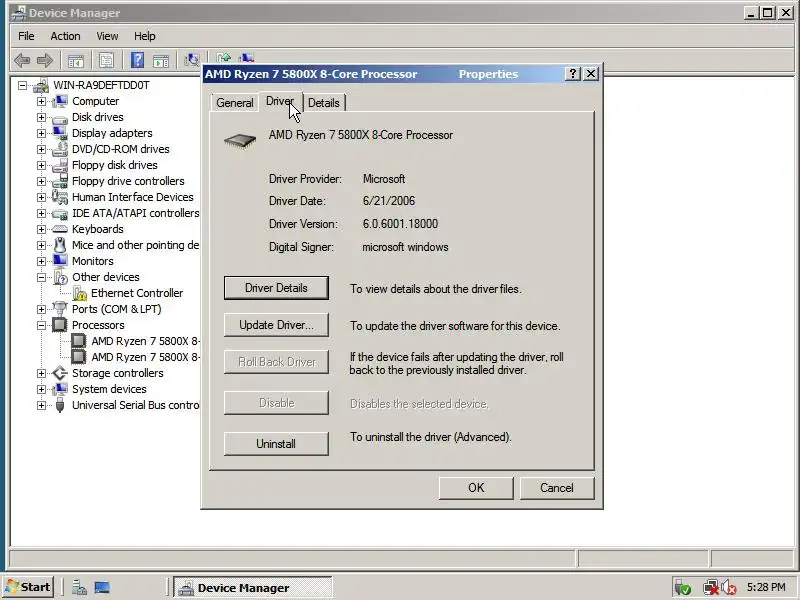
Task: Click the Uninstall button
Action: pyautogui.click(x=276, y=444)
